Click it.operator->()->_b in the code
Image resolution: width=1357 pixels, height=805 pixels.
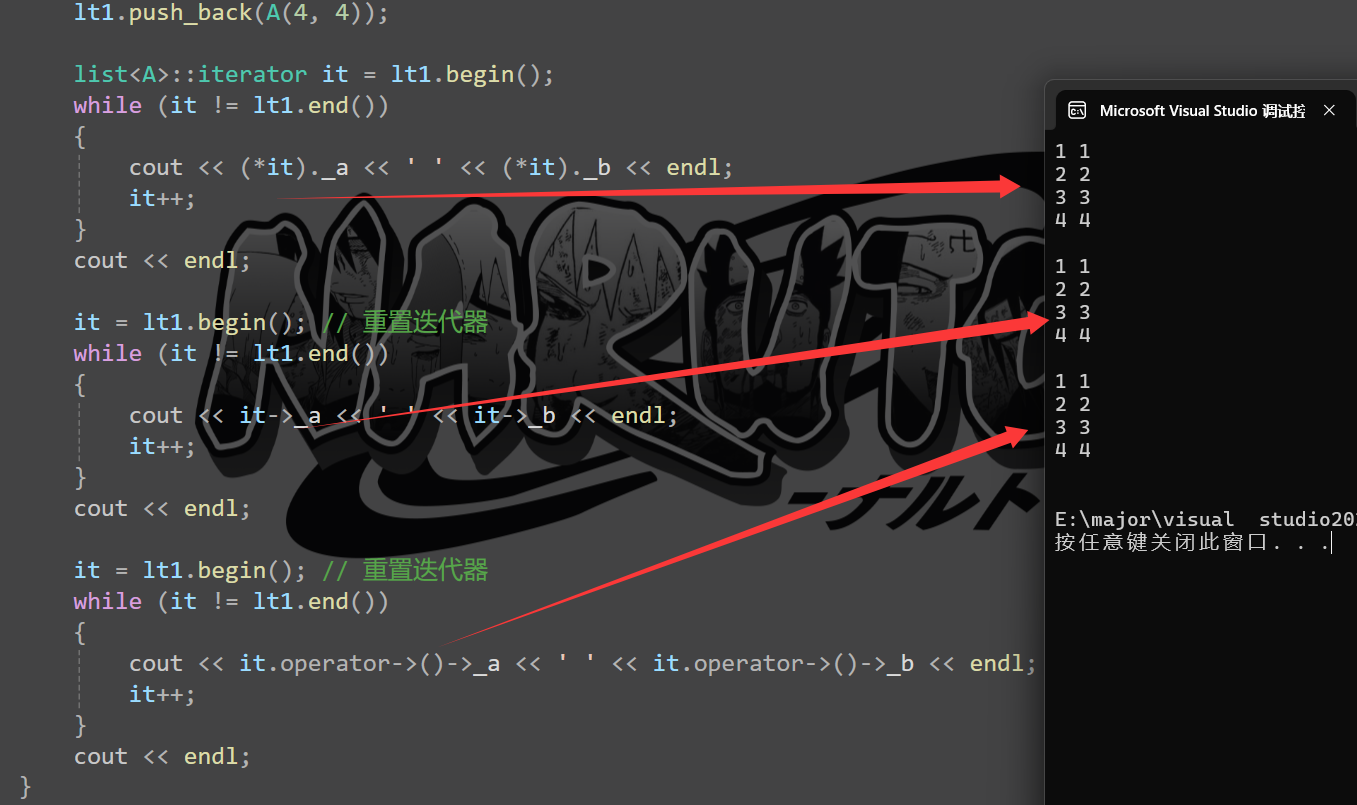click(783, 664)
